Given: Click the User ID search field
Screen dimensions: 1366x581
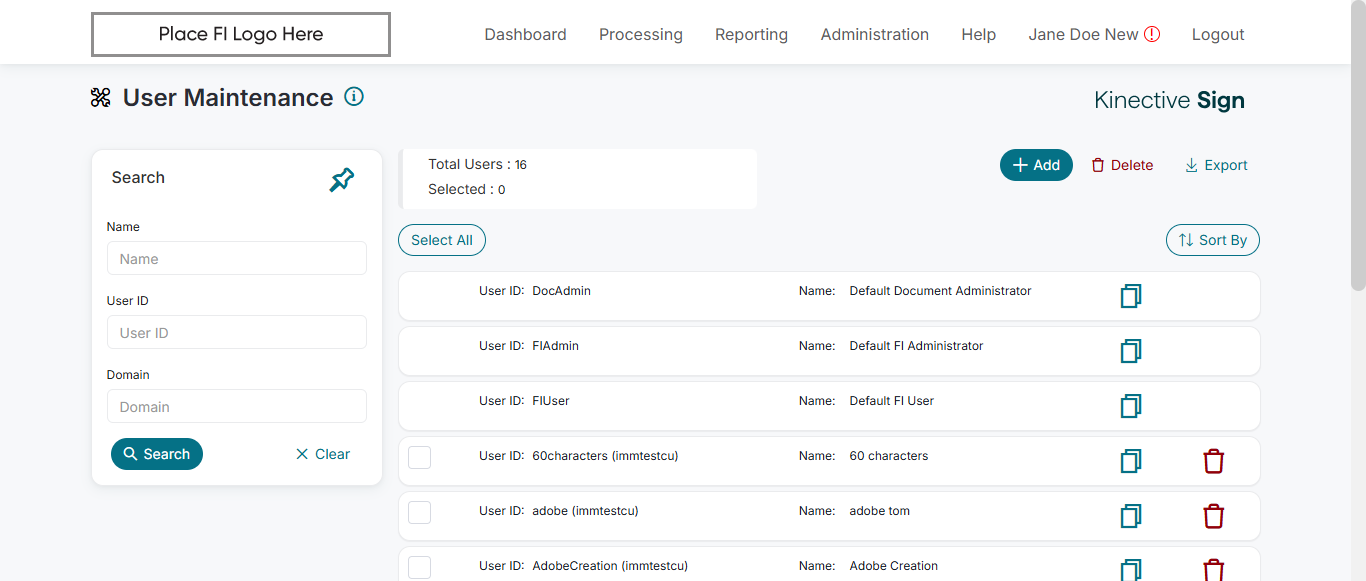Looking at the screenshot, I should (237, 333).
